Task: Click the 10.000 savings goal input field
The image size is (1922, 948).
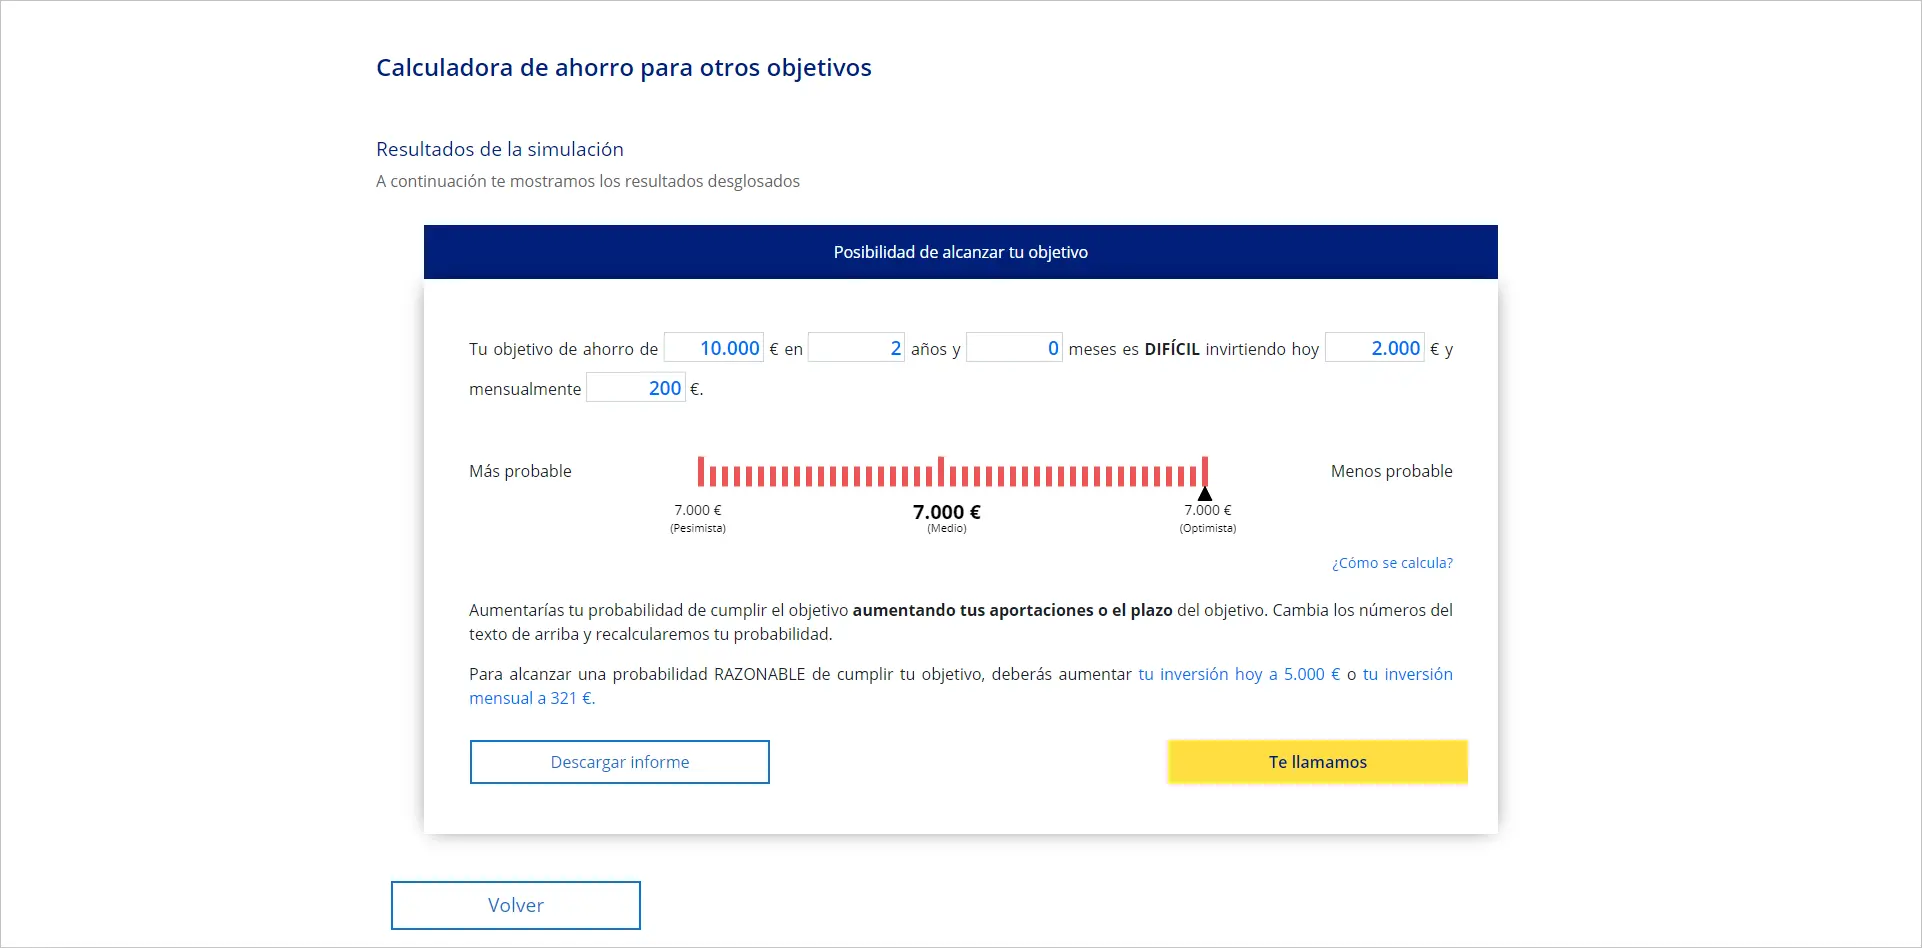Action: [714, 348]
